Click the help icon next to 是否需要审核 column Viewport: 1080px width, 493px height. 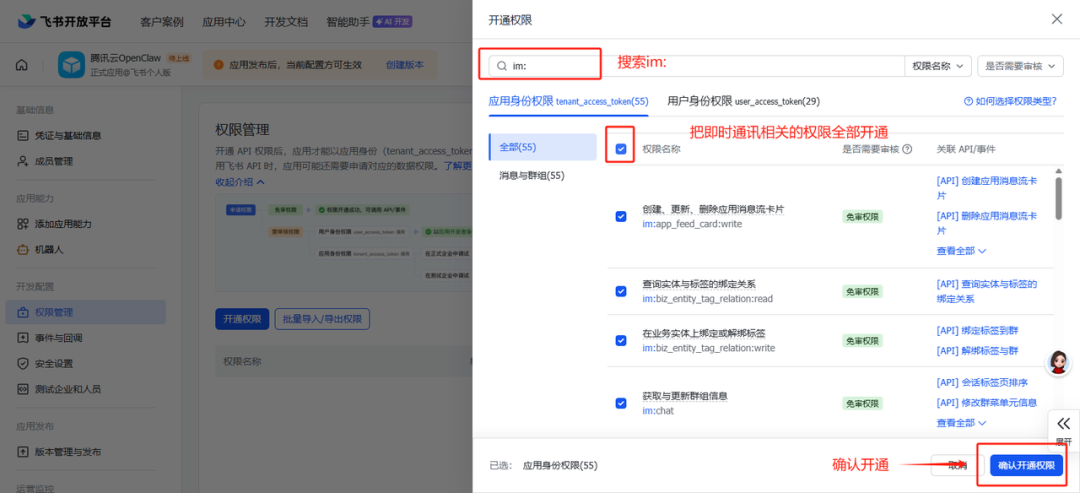pyautogui.click(x=907, y=149)
